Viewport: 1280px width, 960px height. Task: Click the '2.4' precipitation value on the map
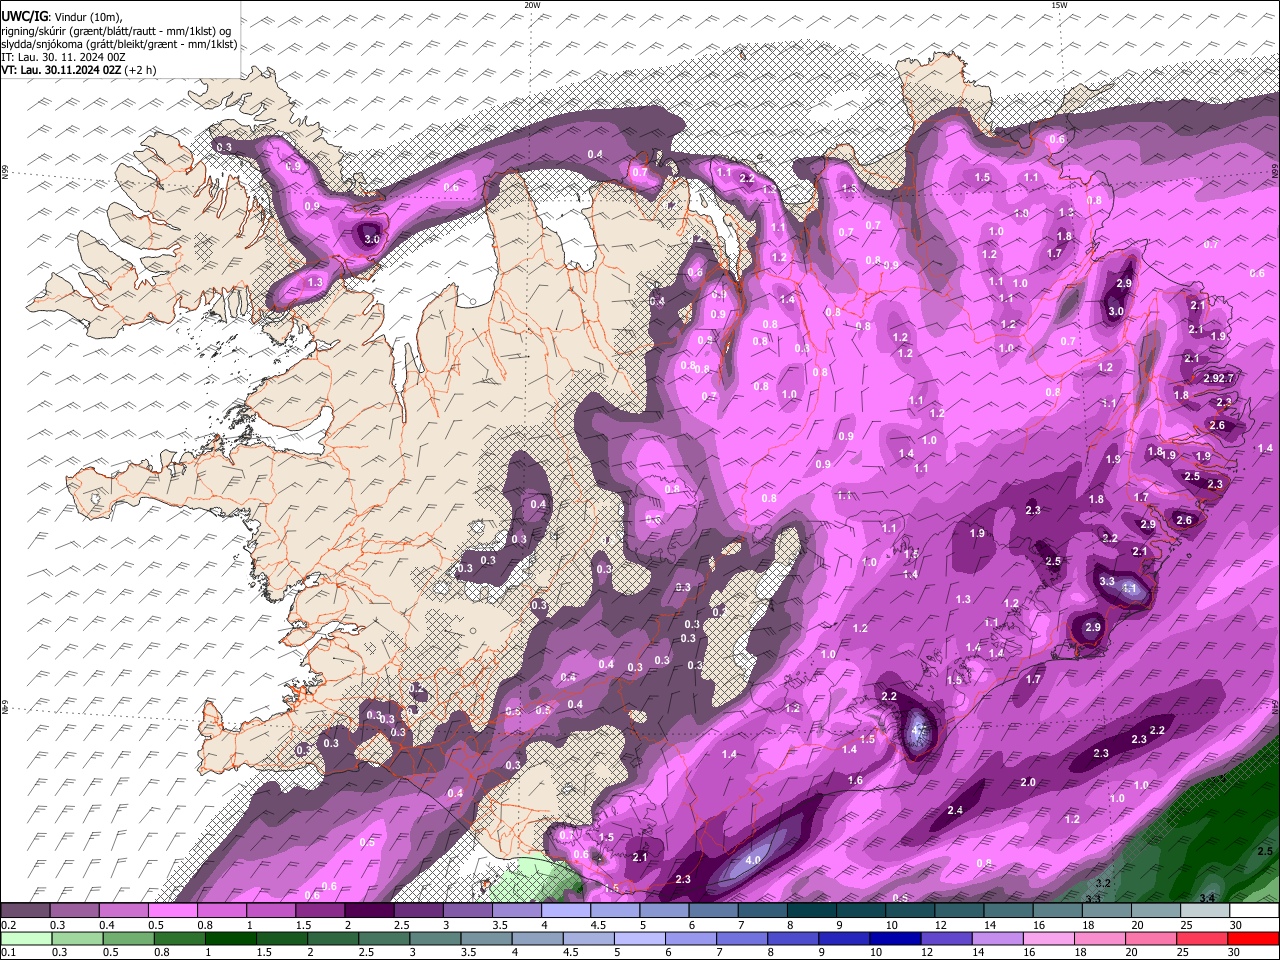(x=954, y=810)
